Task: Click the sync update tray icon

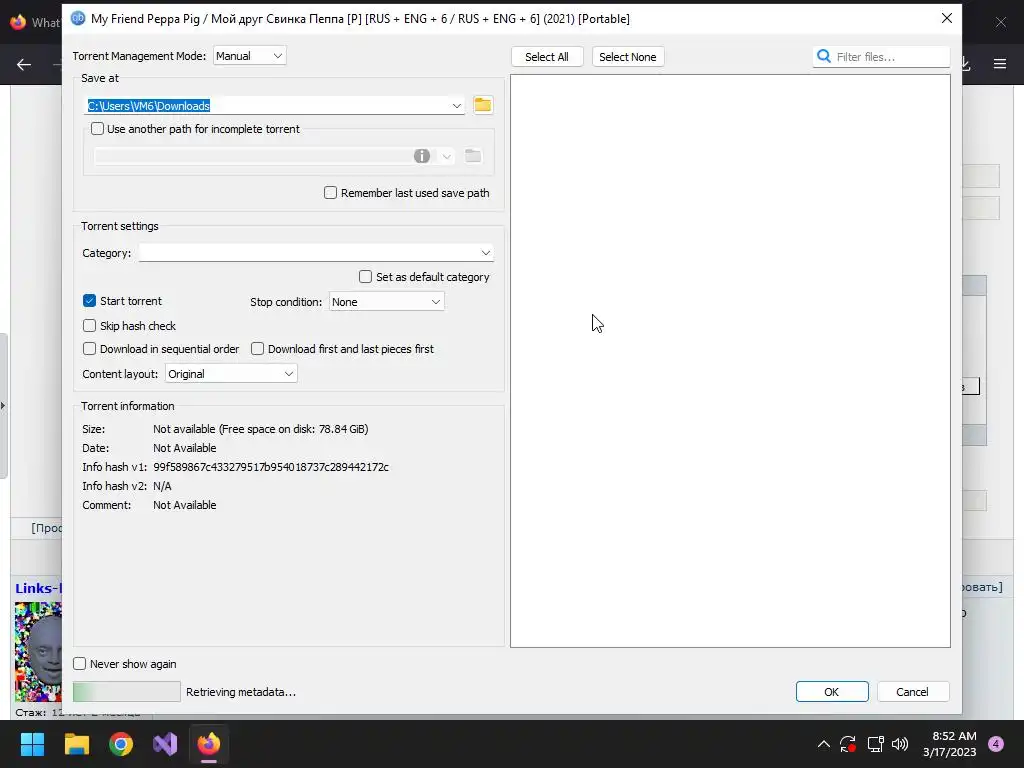Action: pyautogui.click(x=848, y=744)
